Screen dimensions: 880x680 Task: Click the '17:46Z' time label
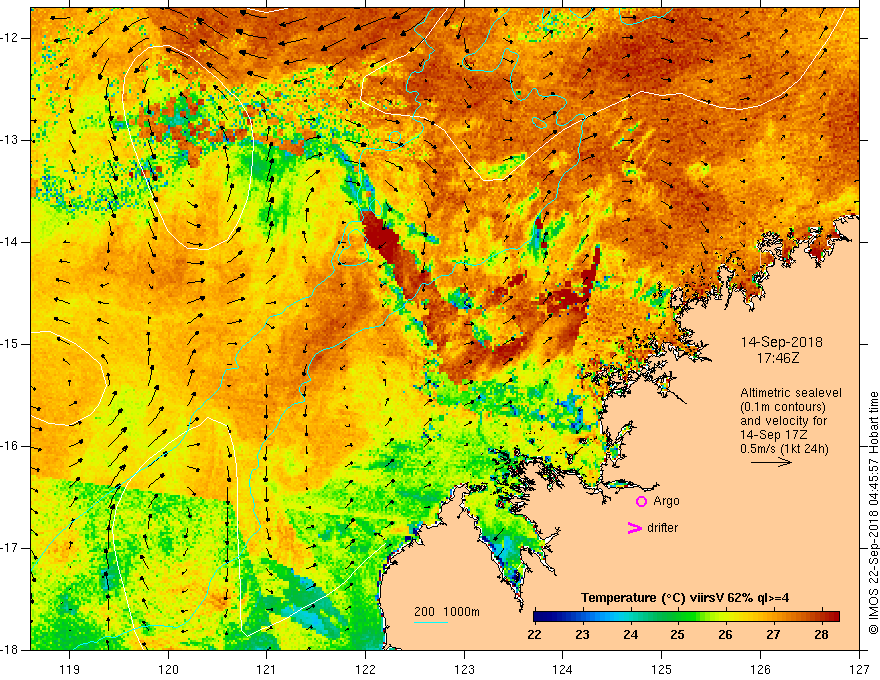(x=777, y=357)
